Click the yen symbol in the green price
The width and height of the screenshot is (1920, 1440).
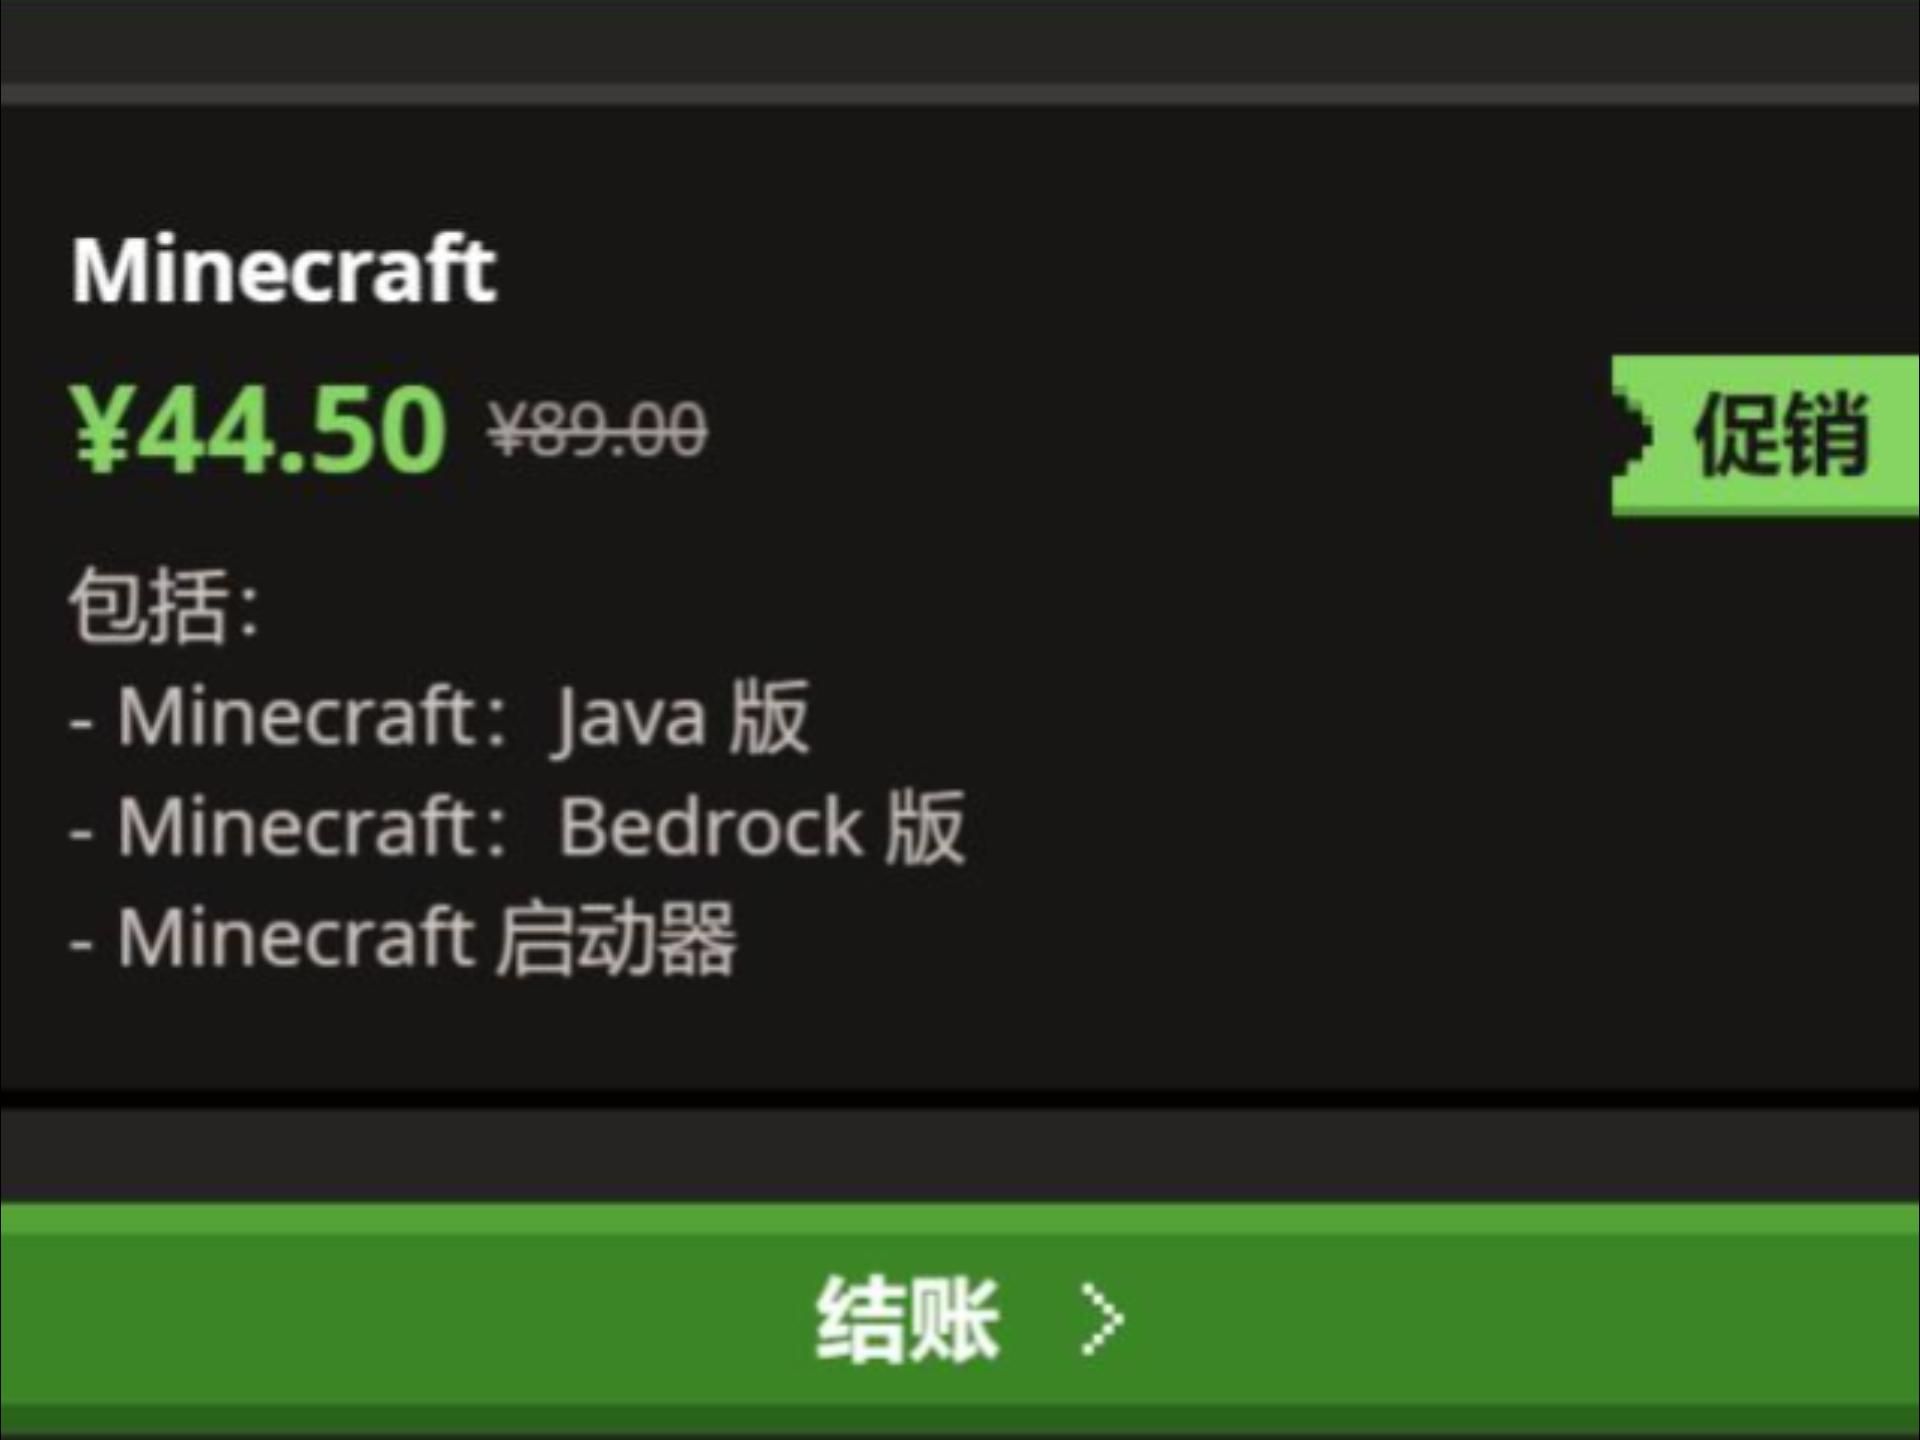coord(101,430)
